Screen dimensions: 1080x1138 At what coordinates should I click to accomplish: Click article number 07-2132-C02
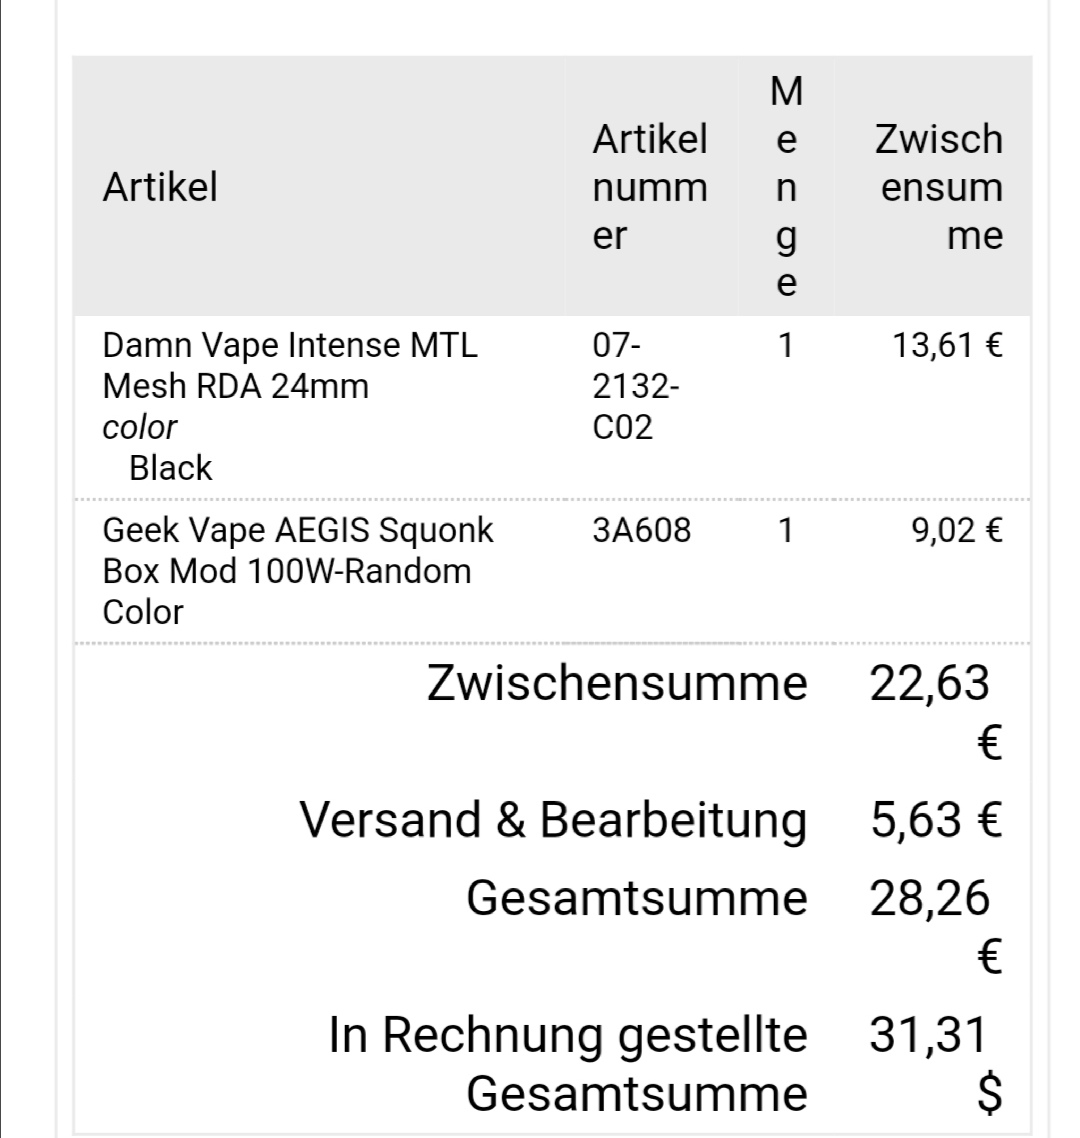point(635,386)
